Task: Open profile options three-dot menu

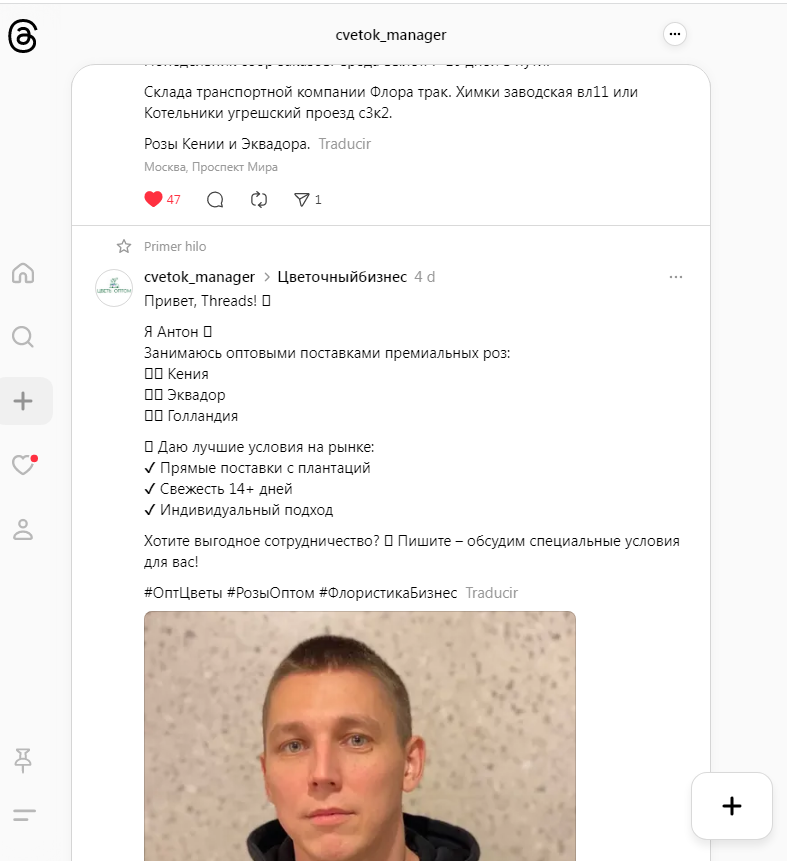Action: [674, 34]
